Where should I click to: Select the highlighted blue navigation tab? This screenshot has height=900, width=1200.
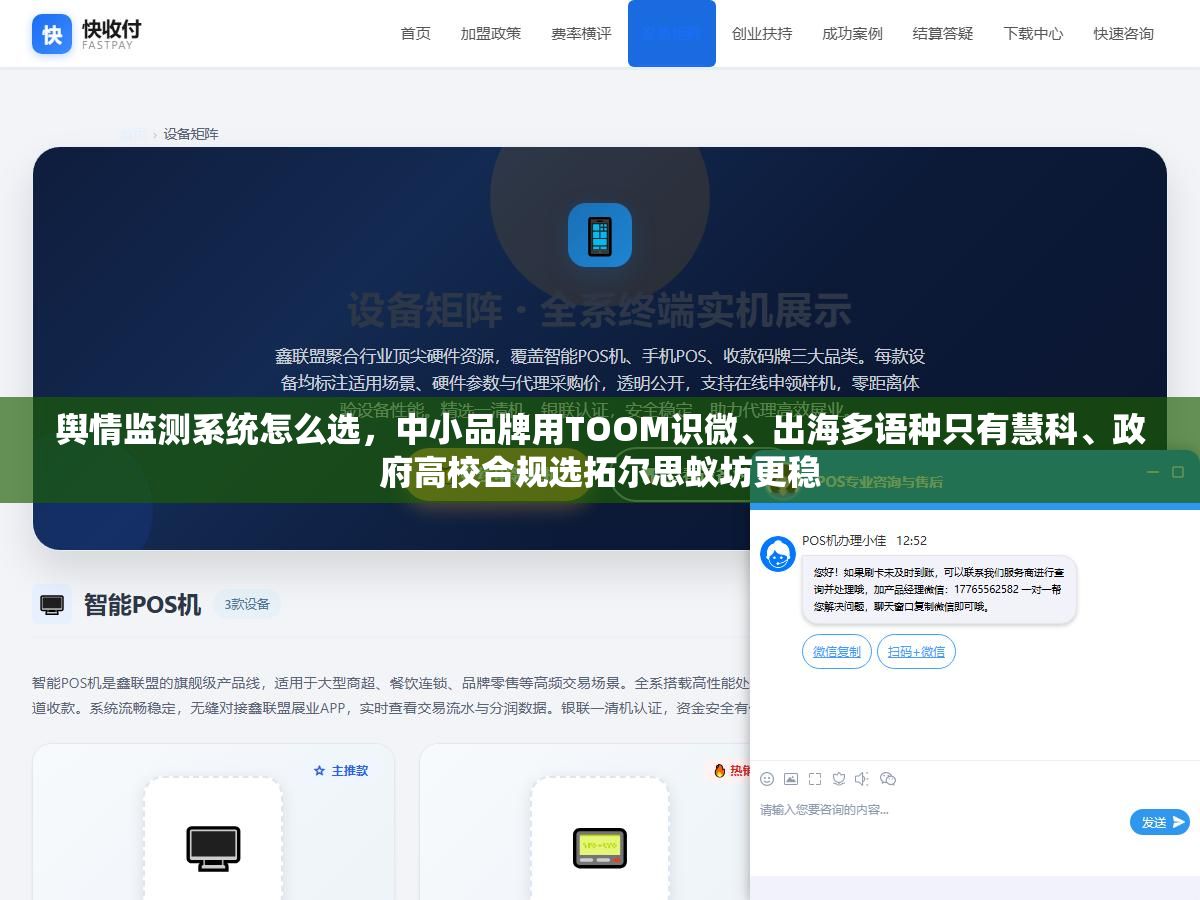672,33
